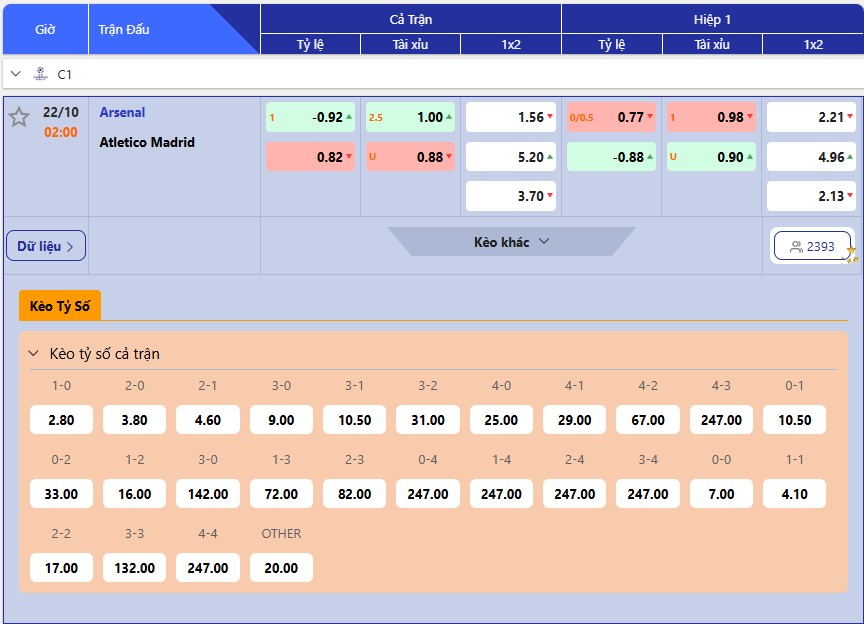The height and width of the screenshot is (624, 864).
Task: Pick the OTHER score odds 20.00
Action: pos(281,568)
